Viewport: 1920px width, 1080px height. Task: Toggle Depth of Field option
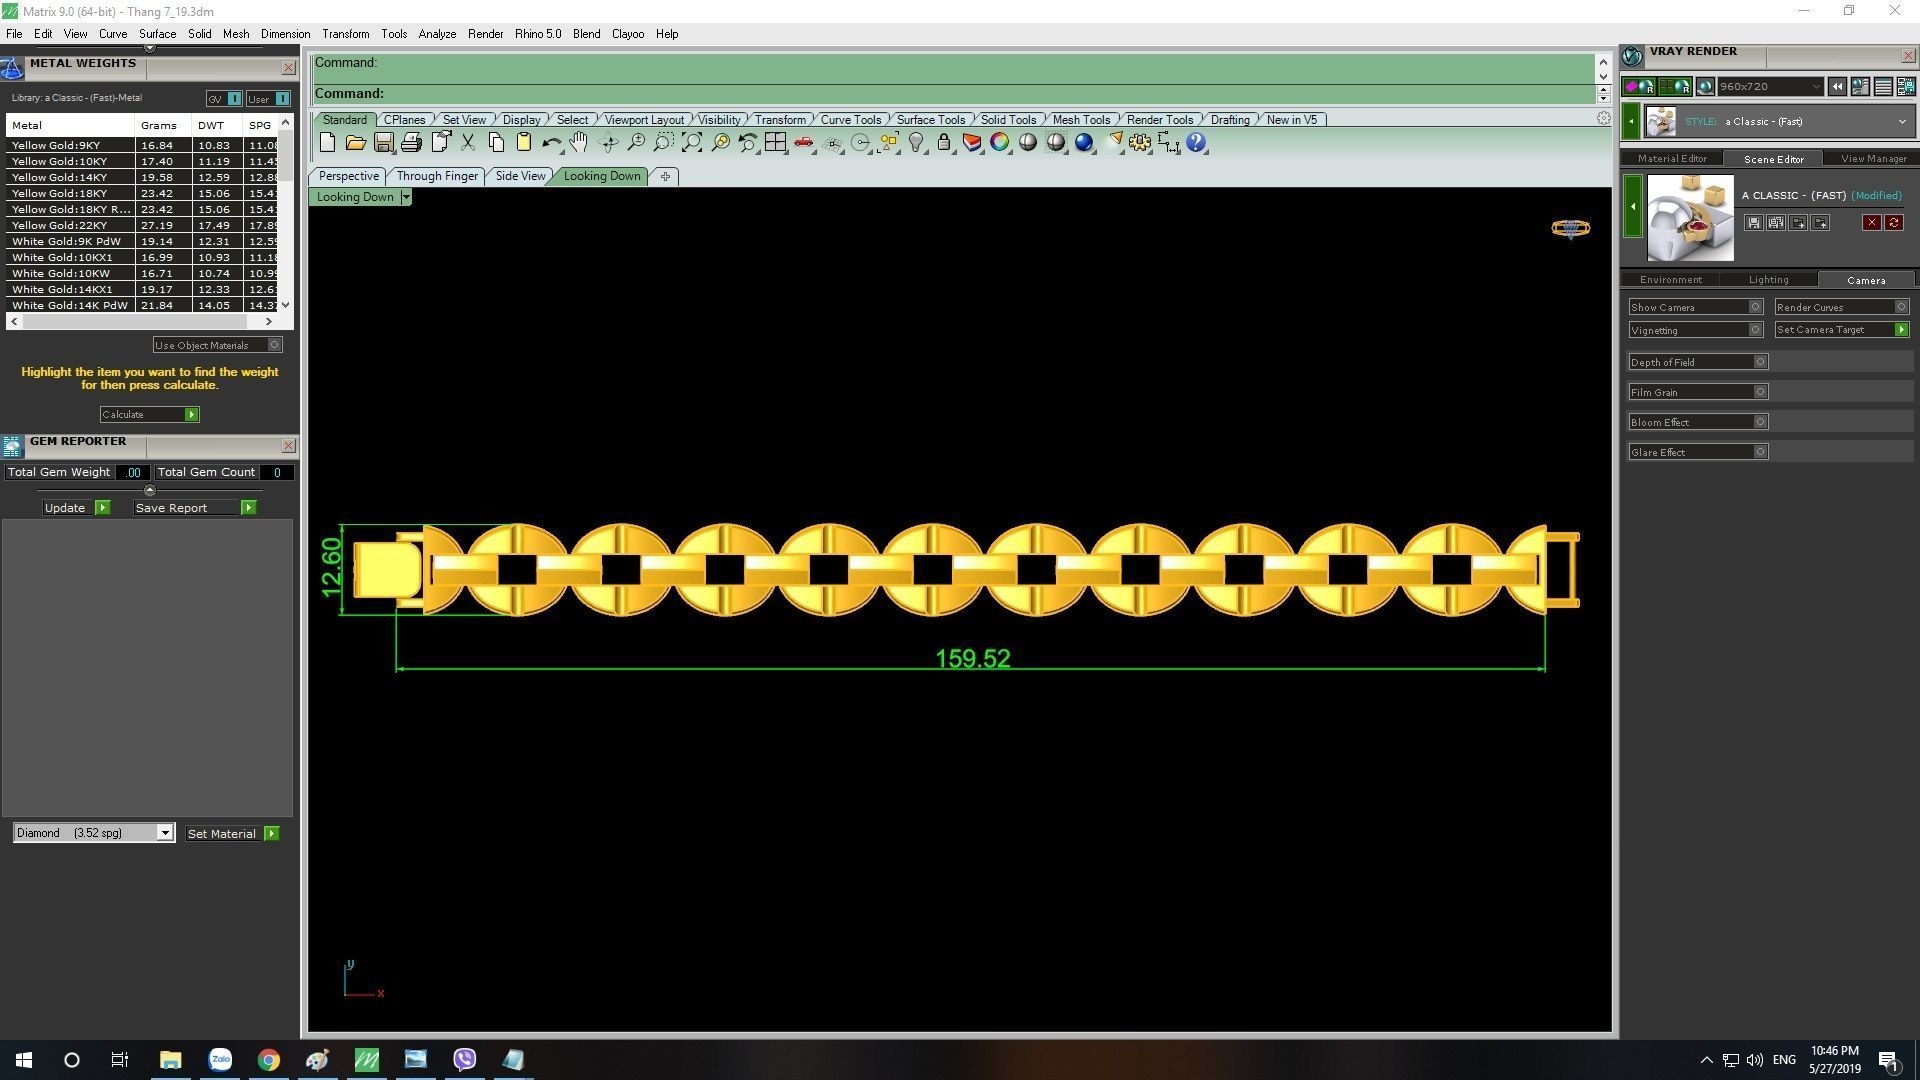pyautogui.click(x=1698, y=362)
